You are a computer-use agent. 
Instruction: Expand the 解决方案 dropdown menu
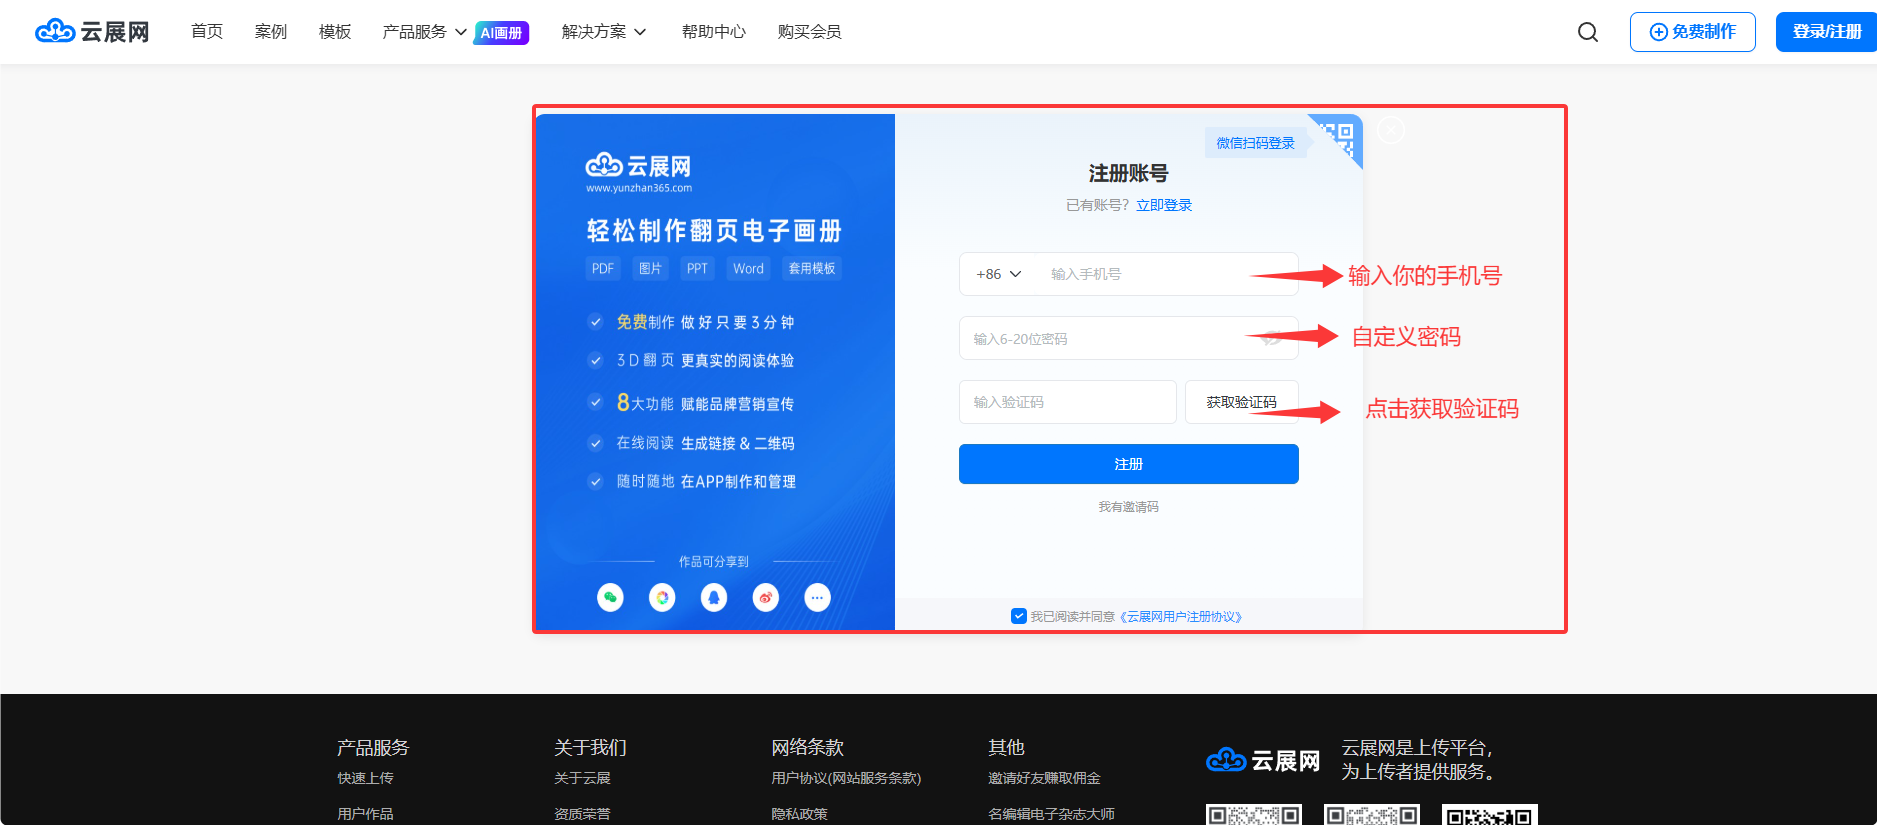(603, 32)
